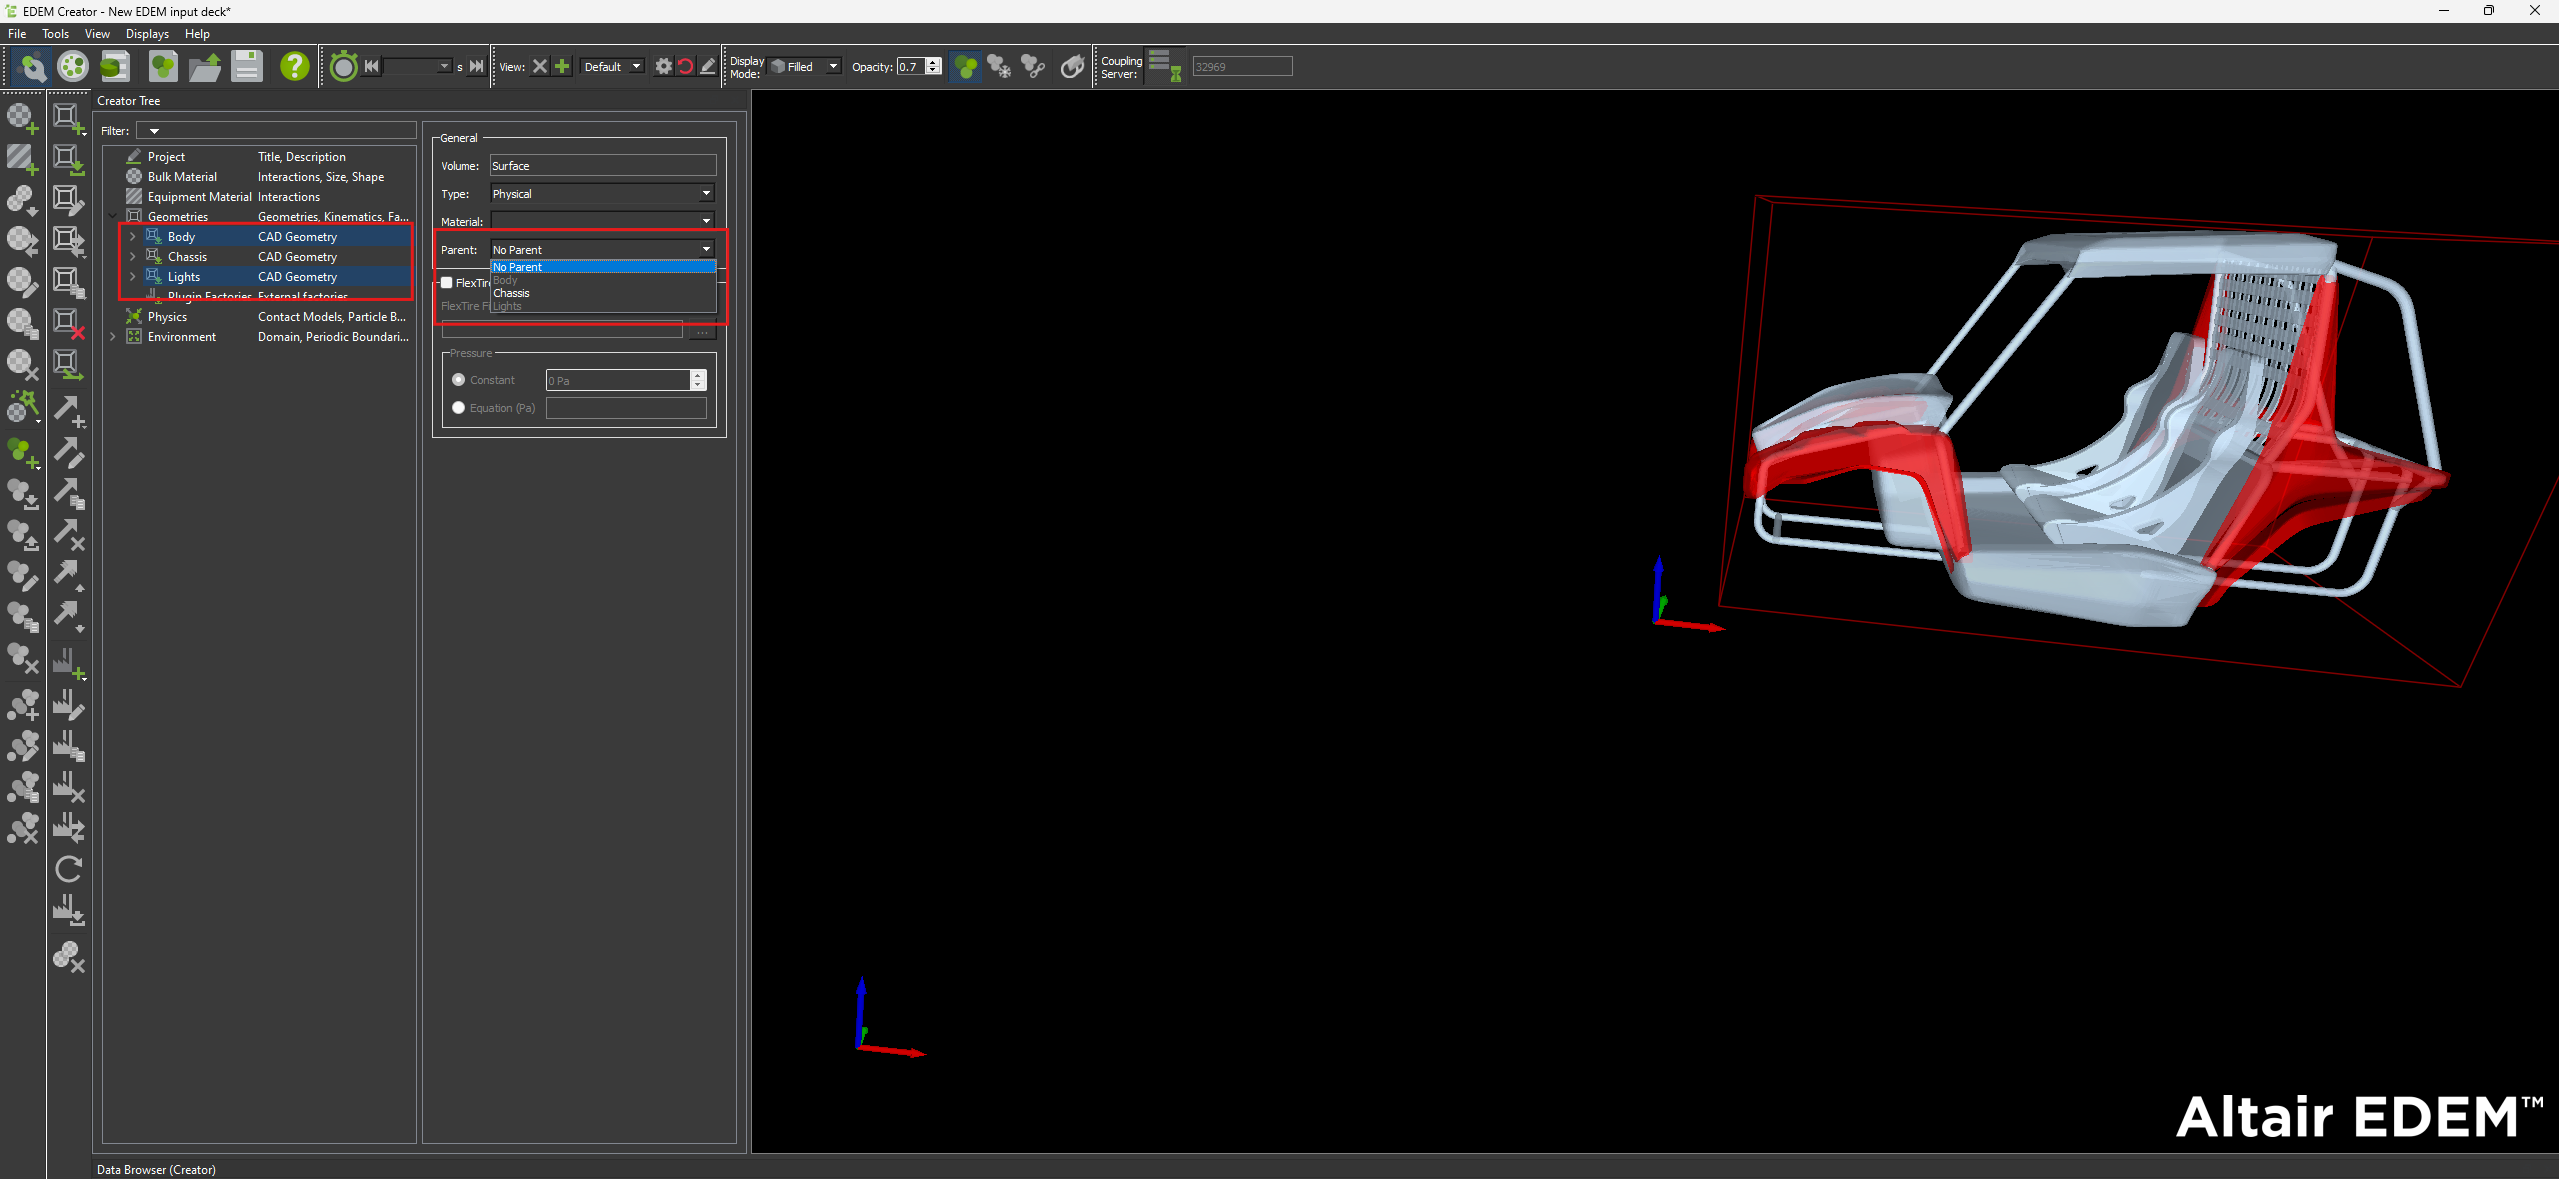This screenshot has height=1179, width=2559.
Task: Open the Display Mode Filled dropdown
Action: (804, 67)
